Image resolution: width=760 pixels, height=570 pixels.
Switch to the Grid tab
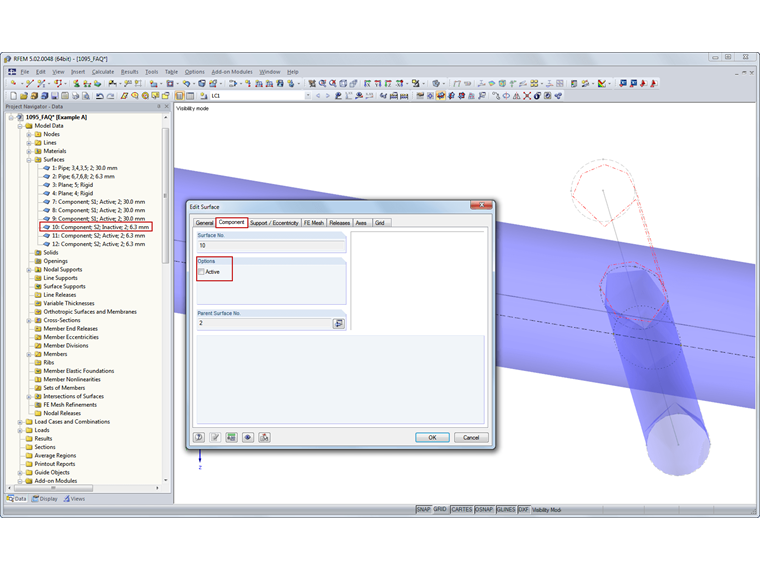coord(380,223)
